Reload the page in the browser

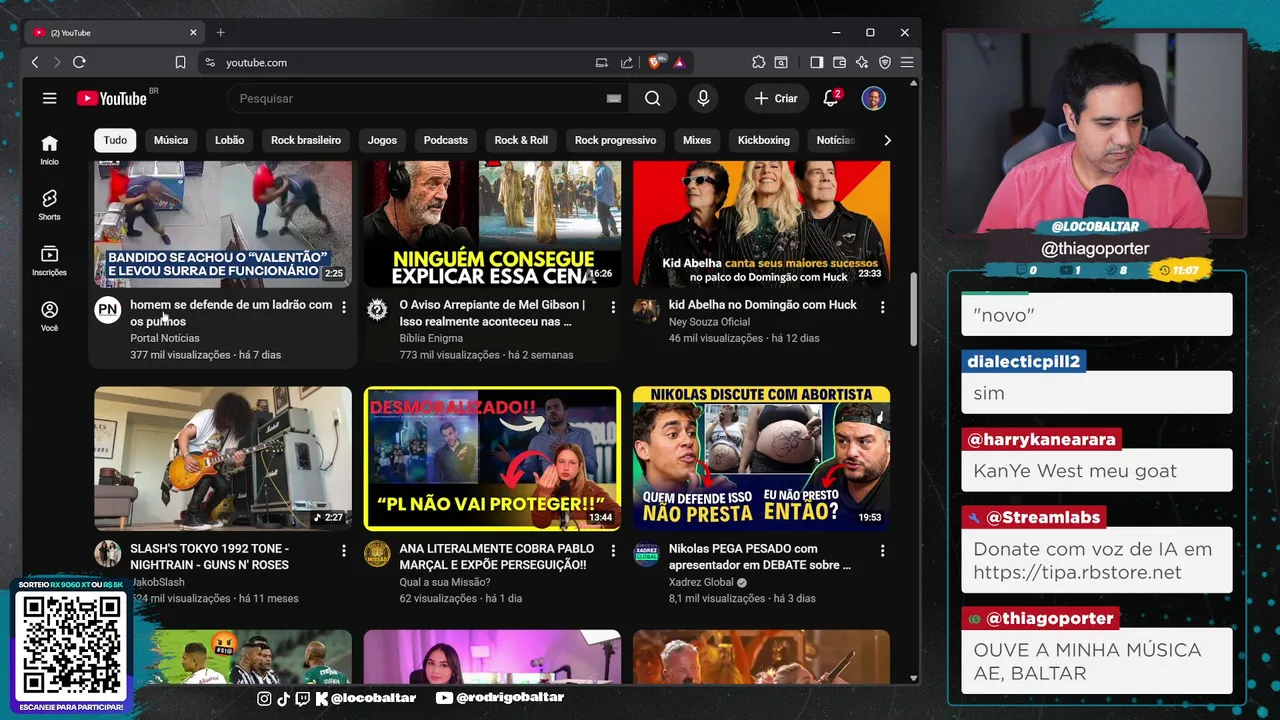(x=79, y=62)
